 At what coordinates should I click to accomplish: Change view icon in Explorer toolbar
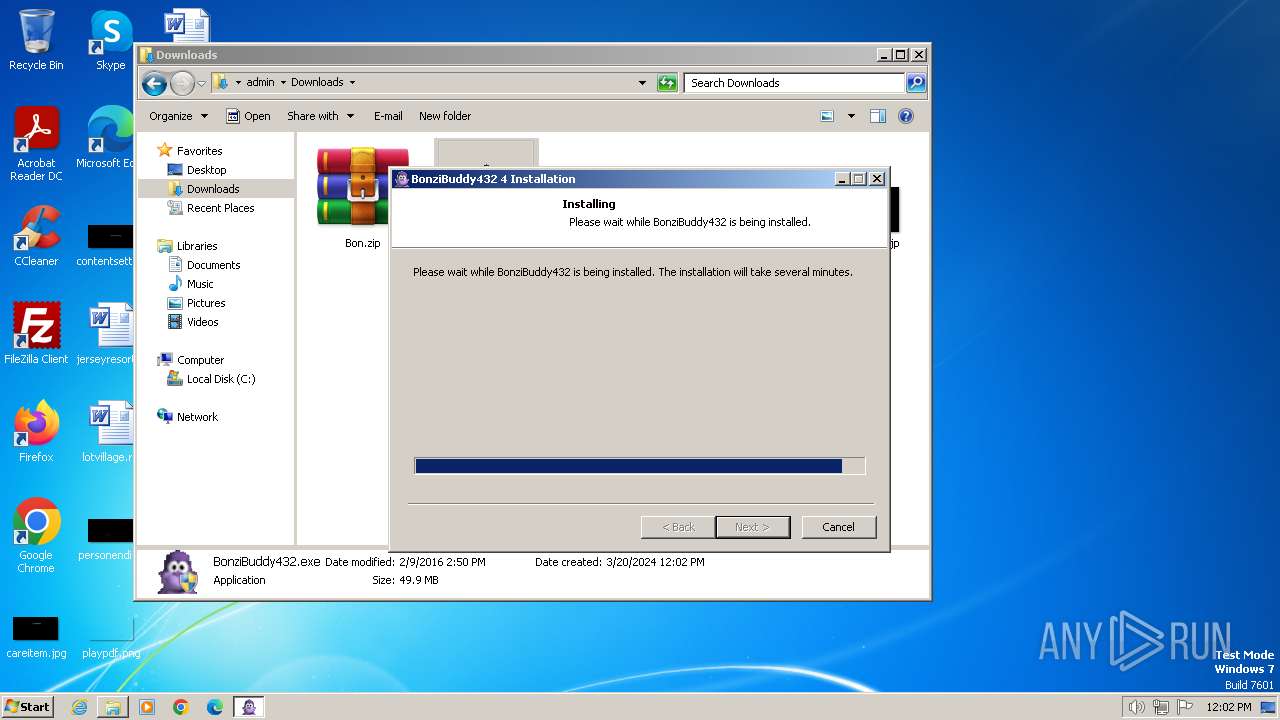(827, 116)
